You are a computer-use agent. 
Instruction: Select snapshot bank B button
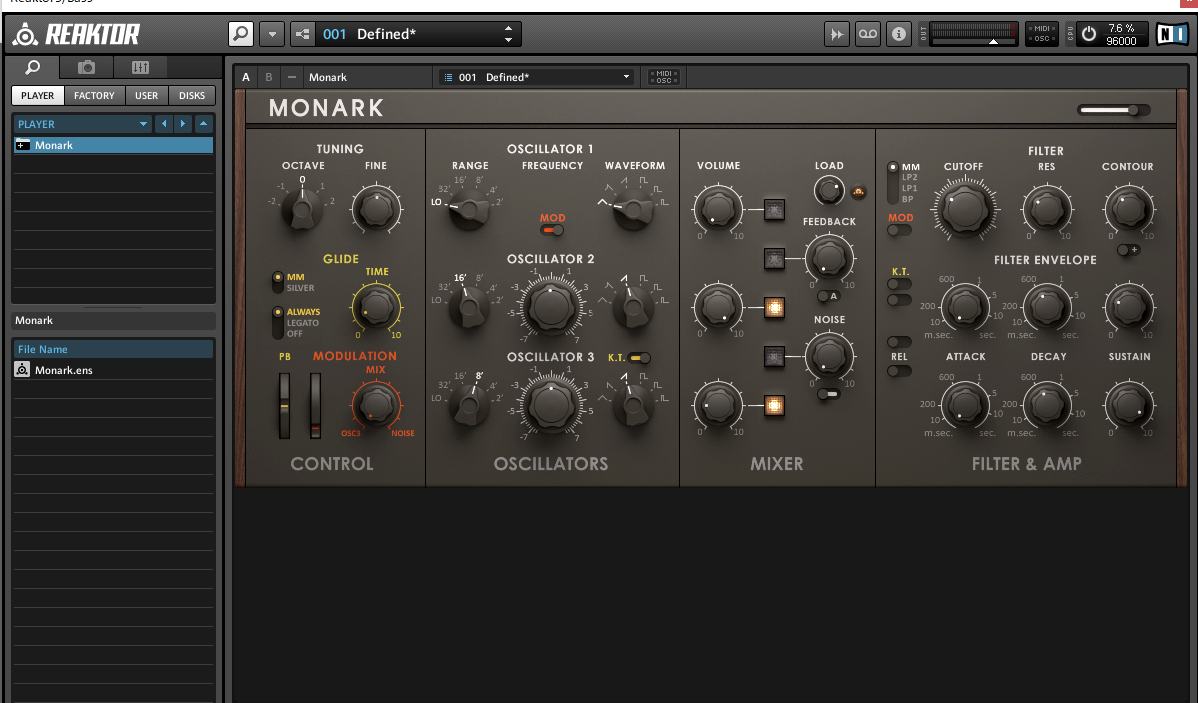click(x=268, y=77)
